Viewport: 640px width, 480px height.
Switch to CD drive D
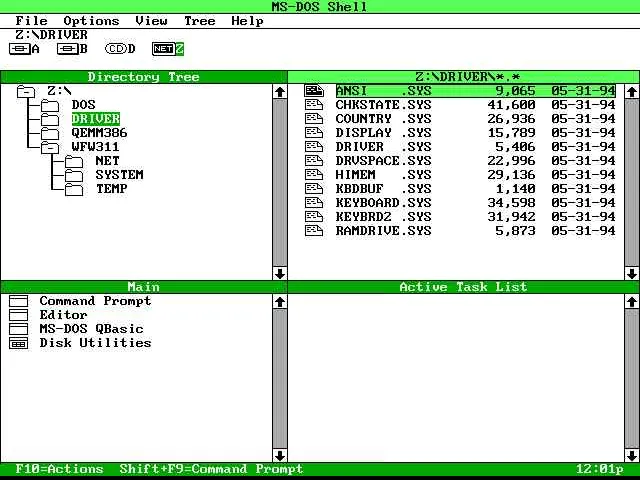point(120,49)
